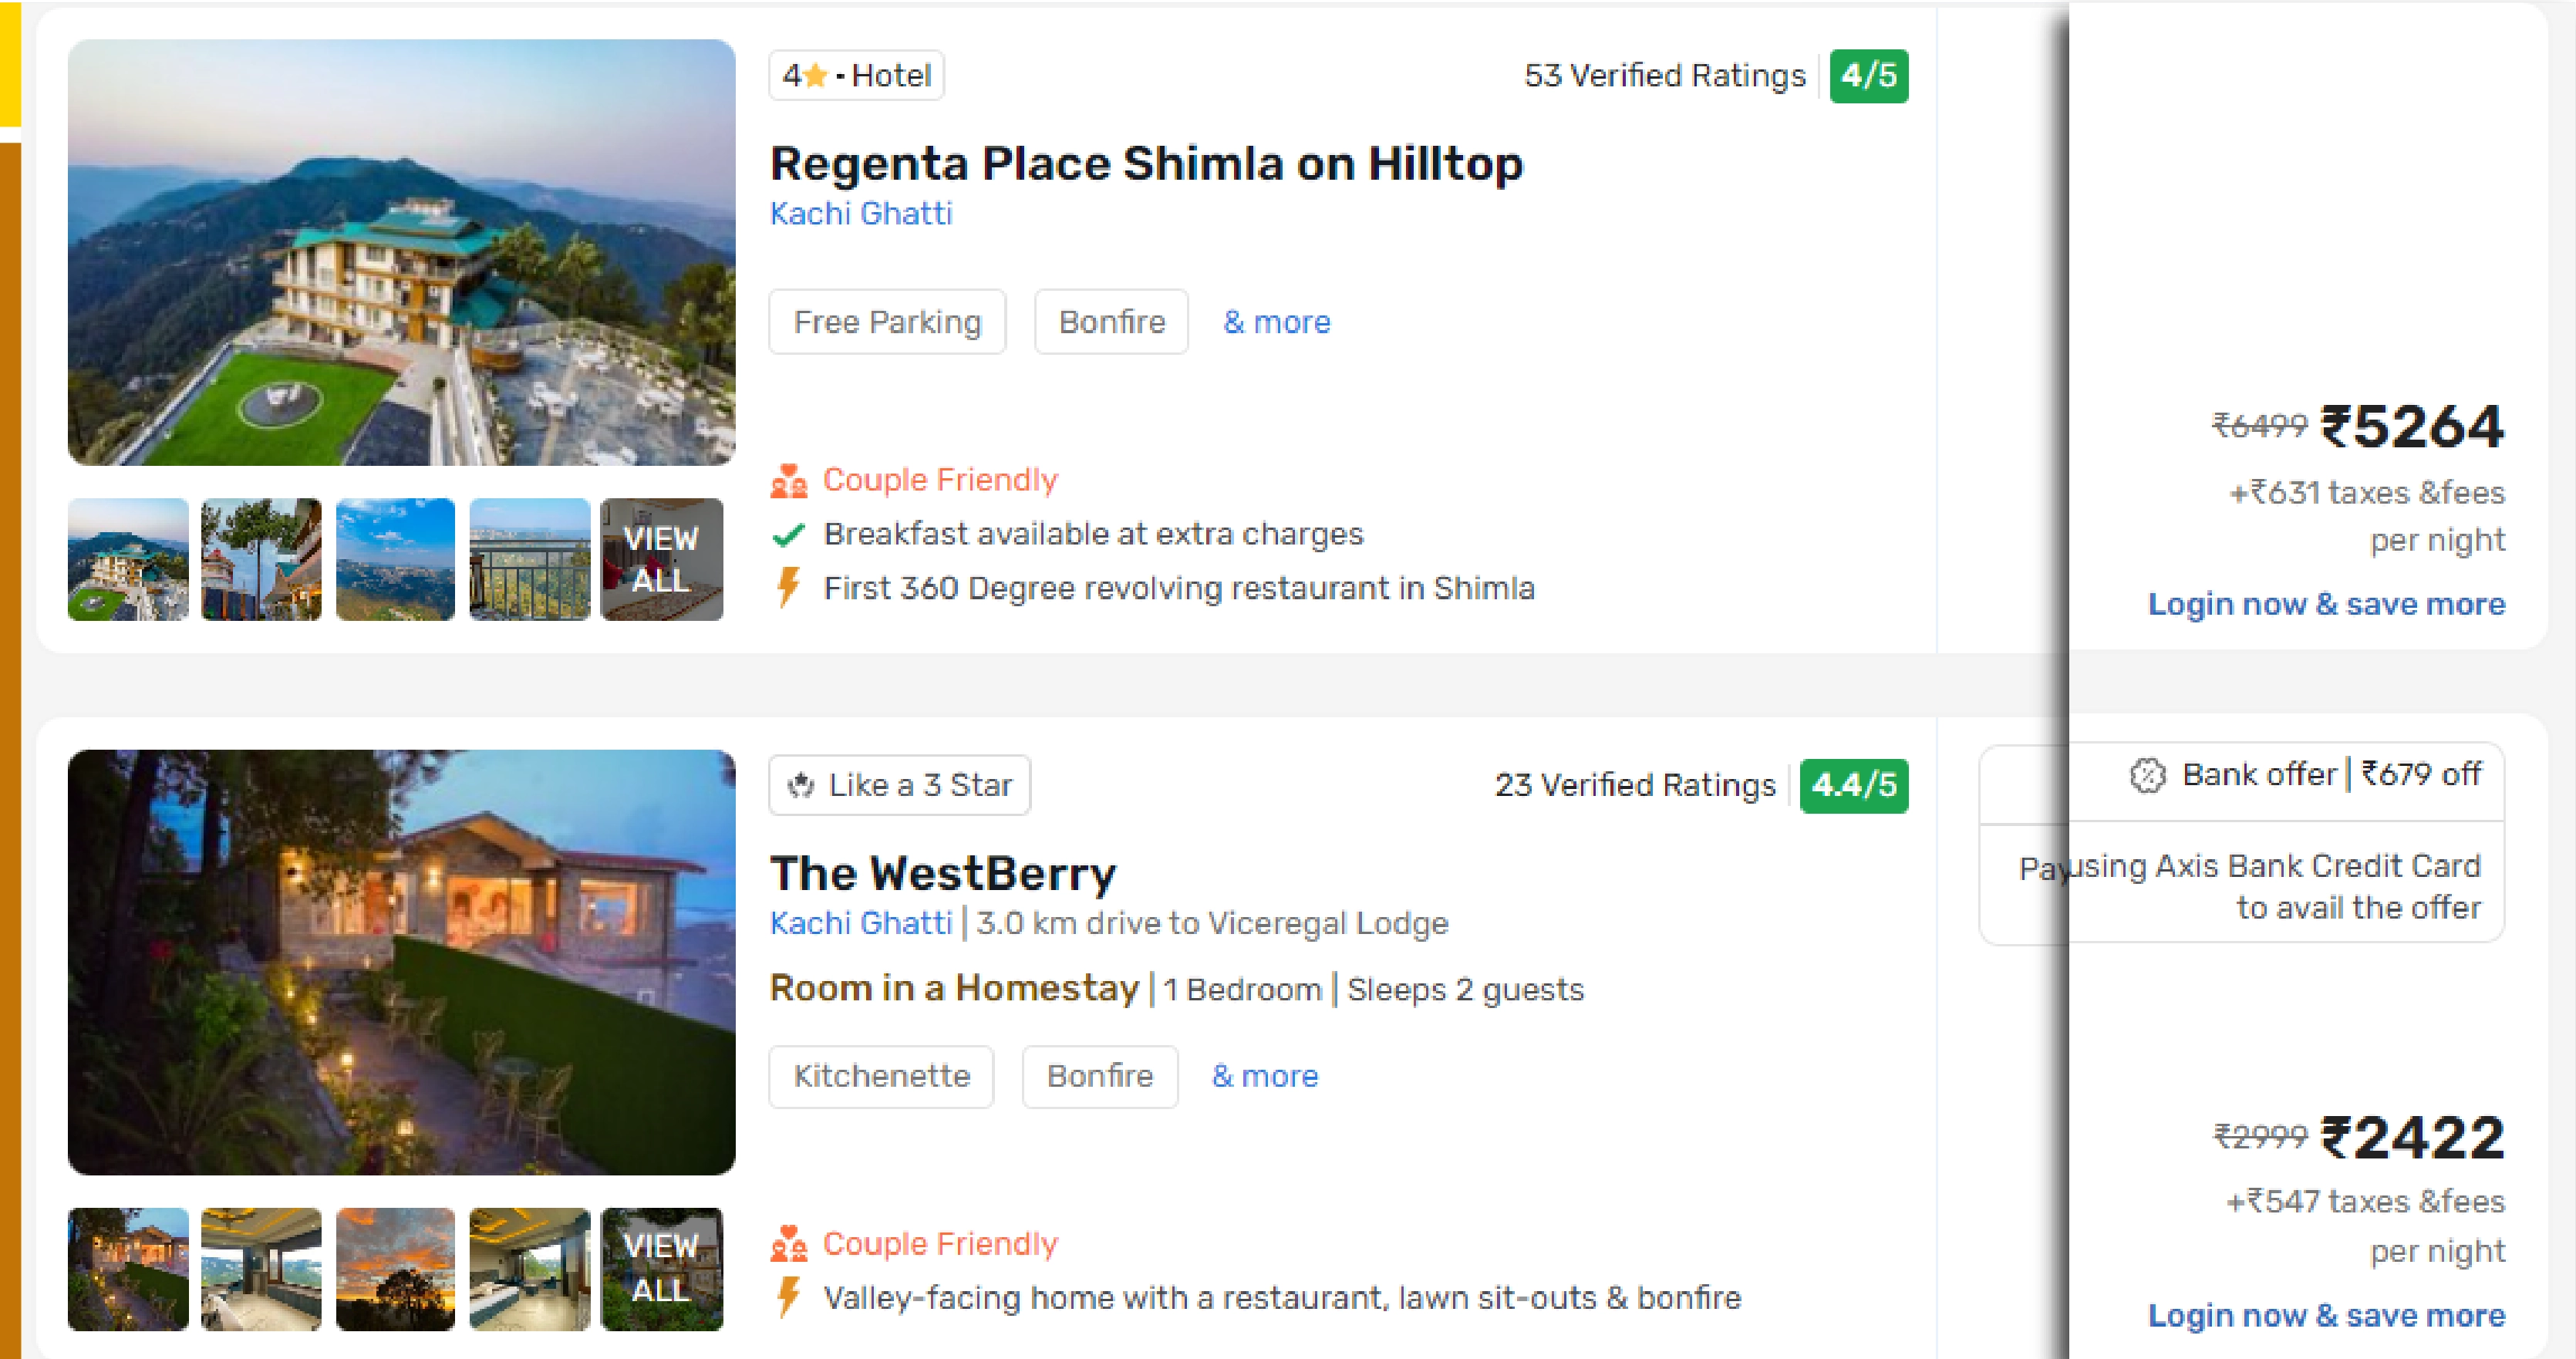Click the star icon in 4-star Hotel tag
Screen dimensions: 2576x1359
tap(815, 76)
